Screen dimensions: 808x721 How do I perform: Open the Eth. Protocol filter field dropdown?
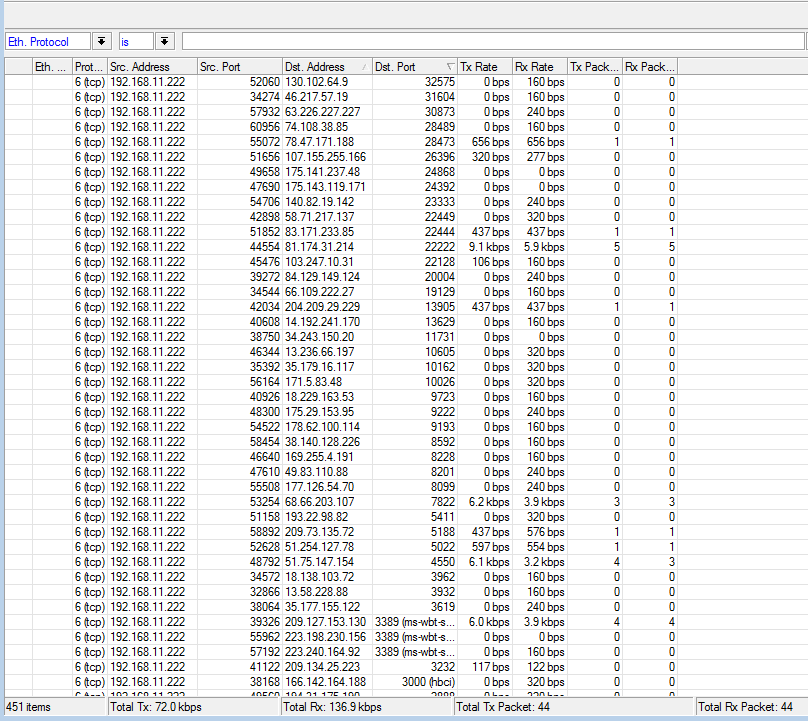(102, 41)
